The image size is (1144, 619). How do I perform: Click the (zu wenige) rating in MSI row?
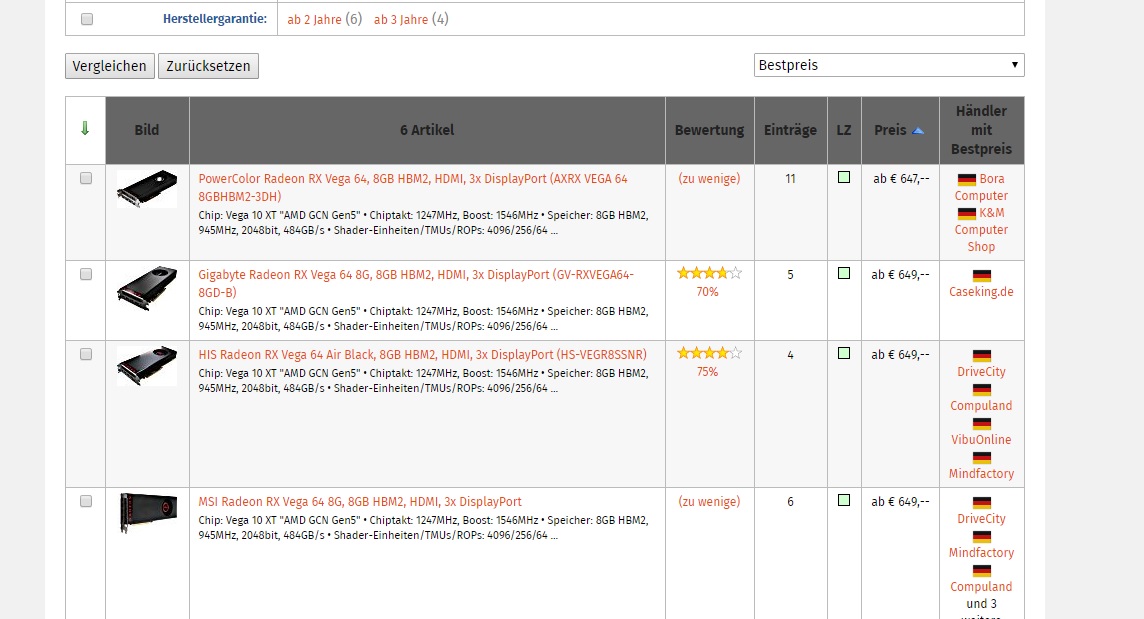[709, 501]
